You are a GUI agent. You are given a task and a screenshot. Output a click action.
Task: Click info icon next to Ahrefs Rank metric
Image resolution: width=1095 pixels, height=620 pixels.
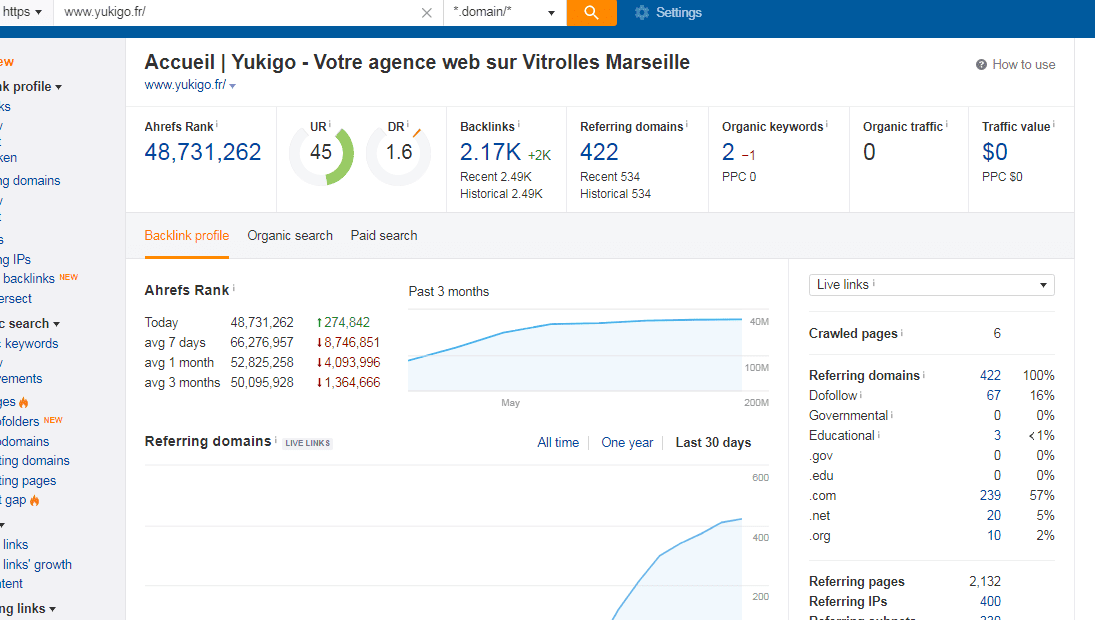coord(216,124)
